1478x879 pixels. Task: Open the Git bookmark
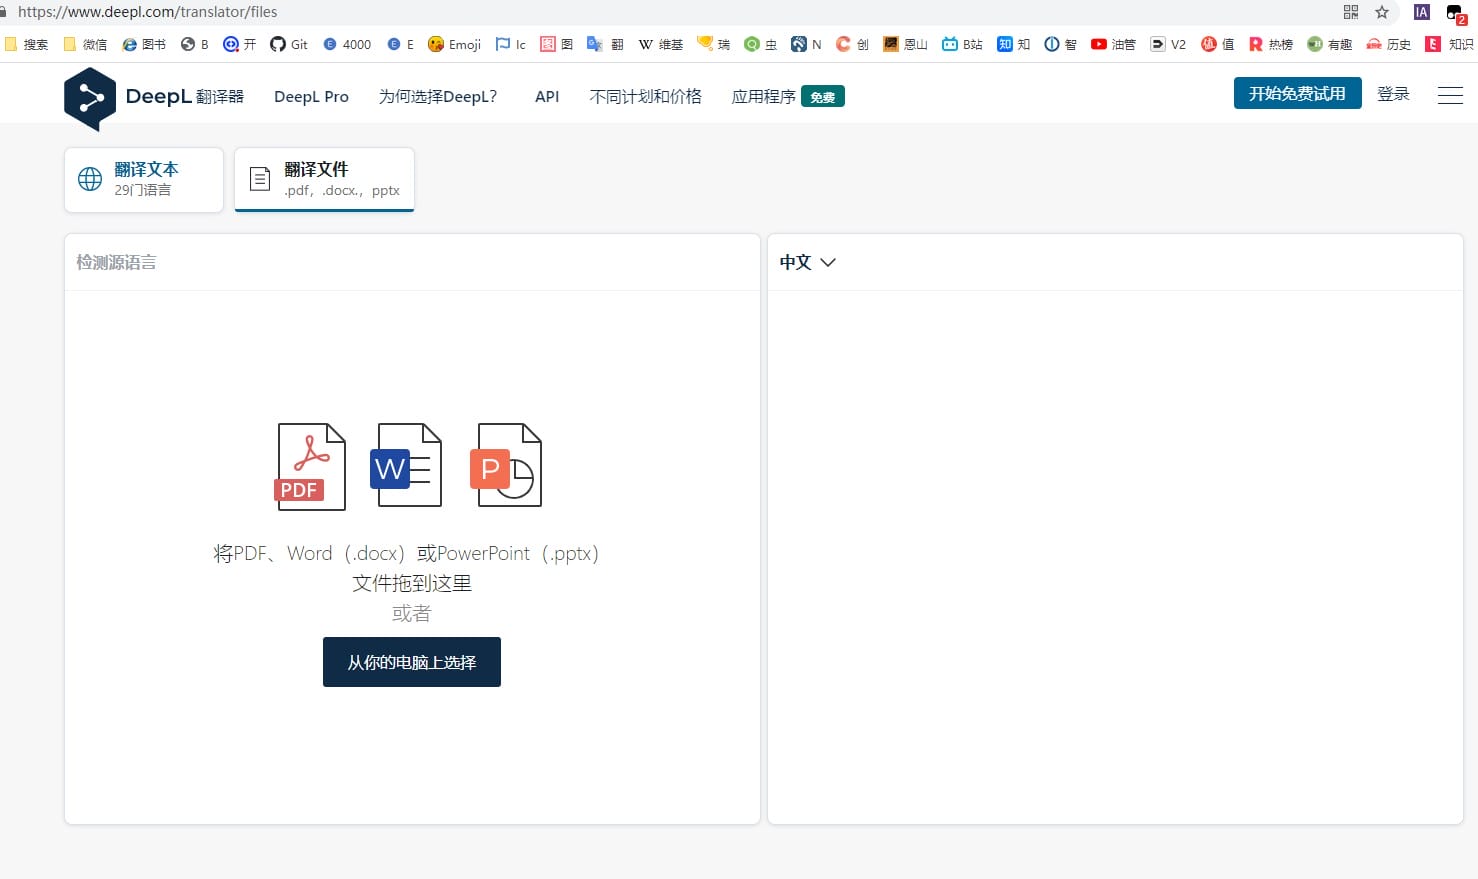click(289, 44)
